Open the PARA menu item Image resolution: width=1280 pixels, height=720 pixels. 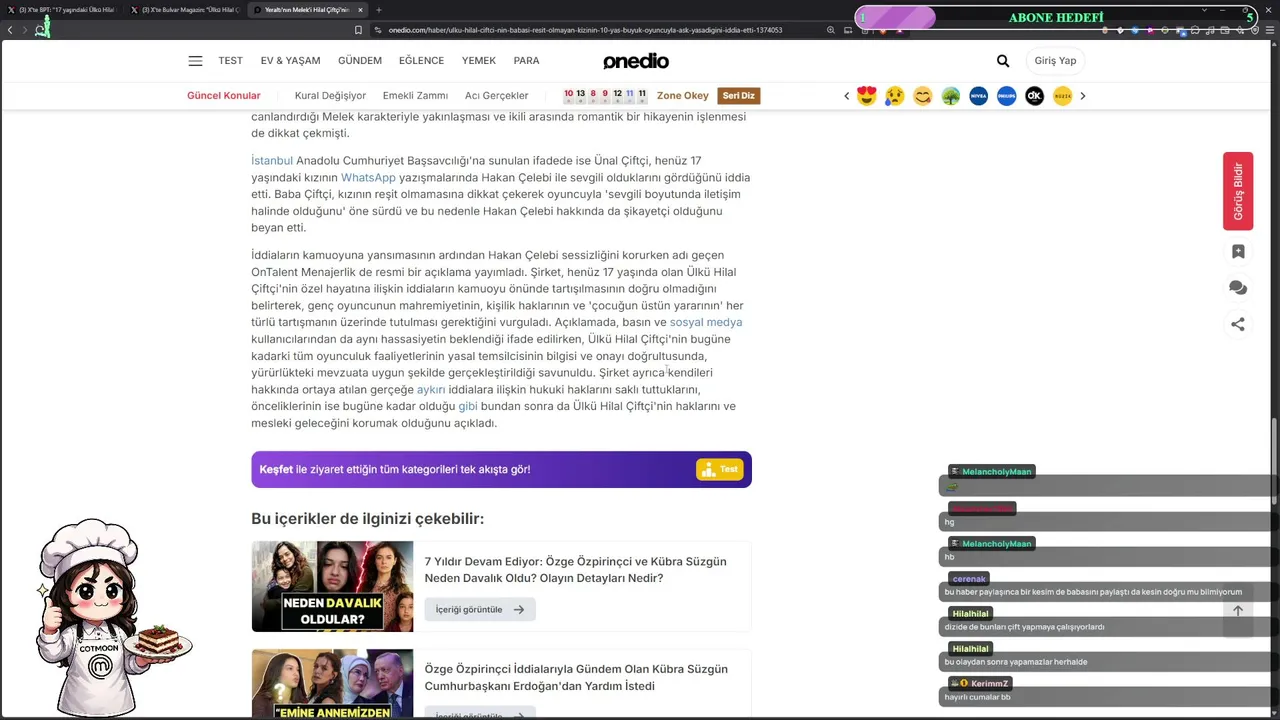[x=527, y=61]
